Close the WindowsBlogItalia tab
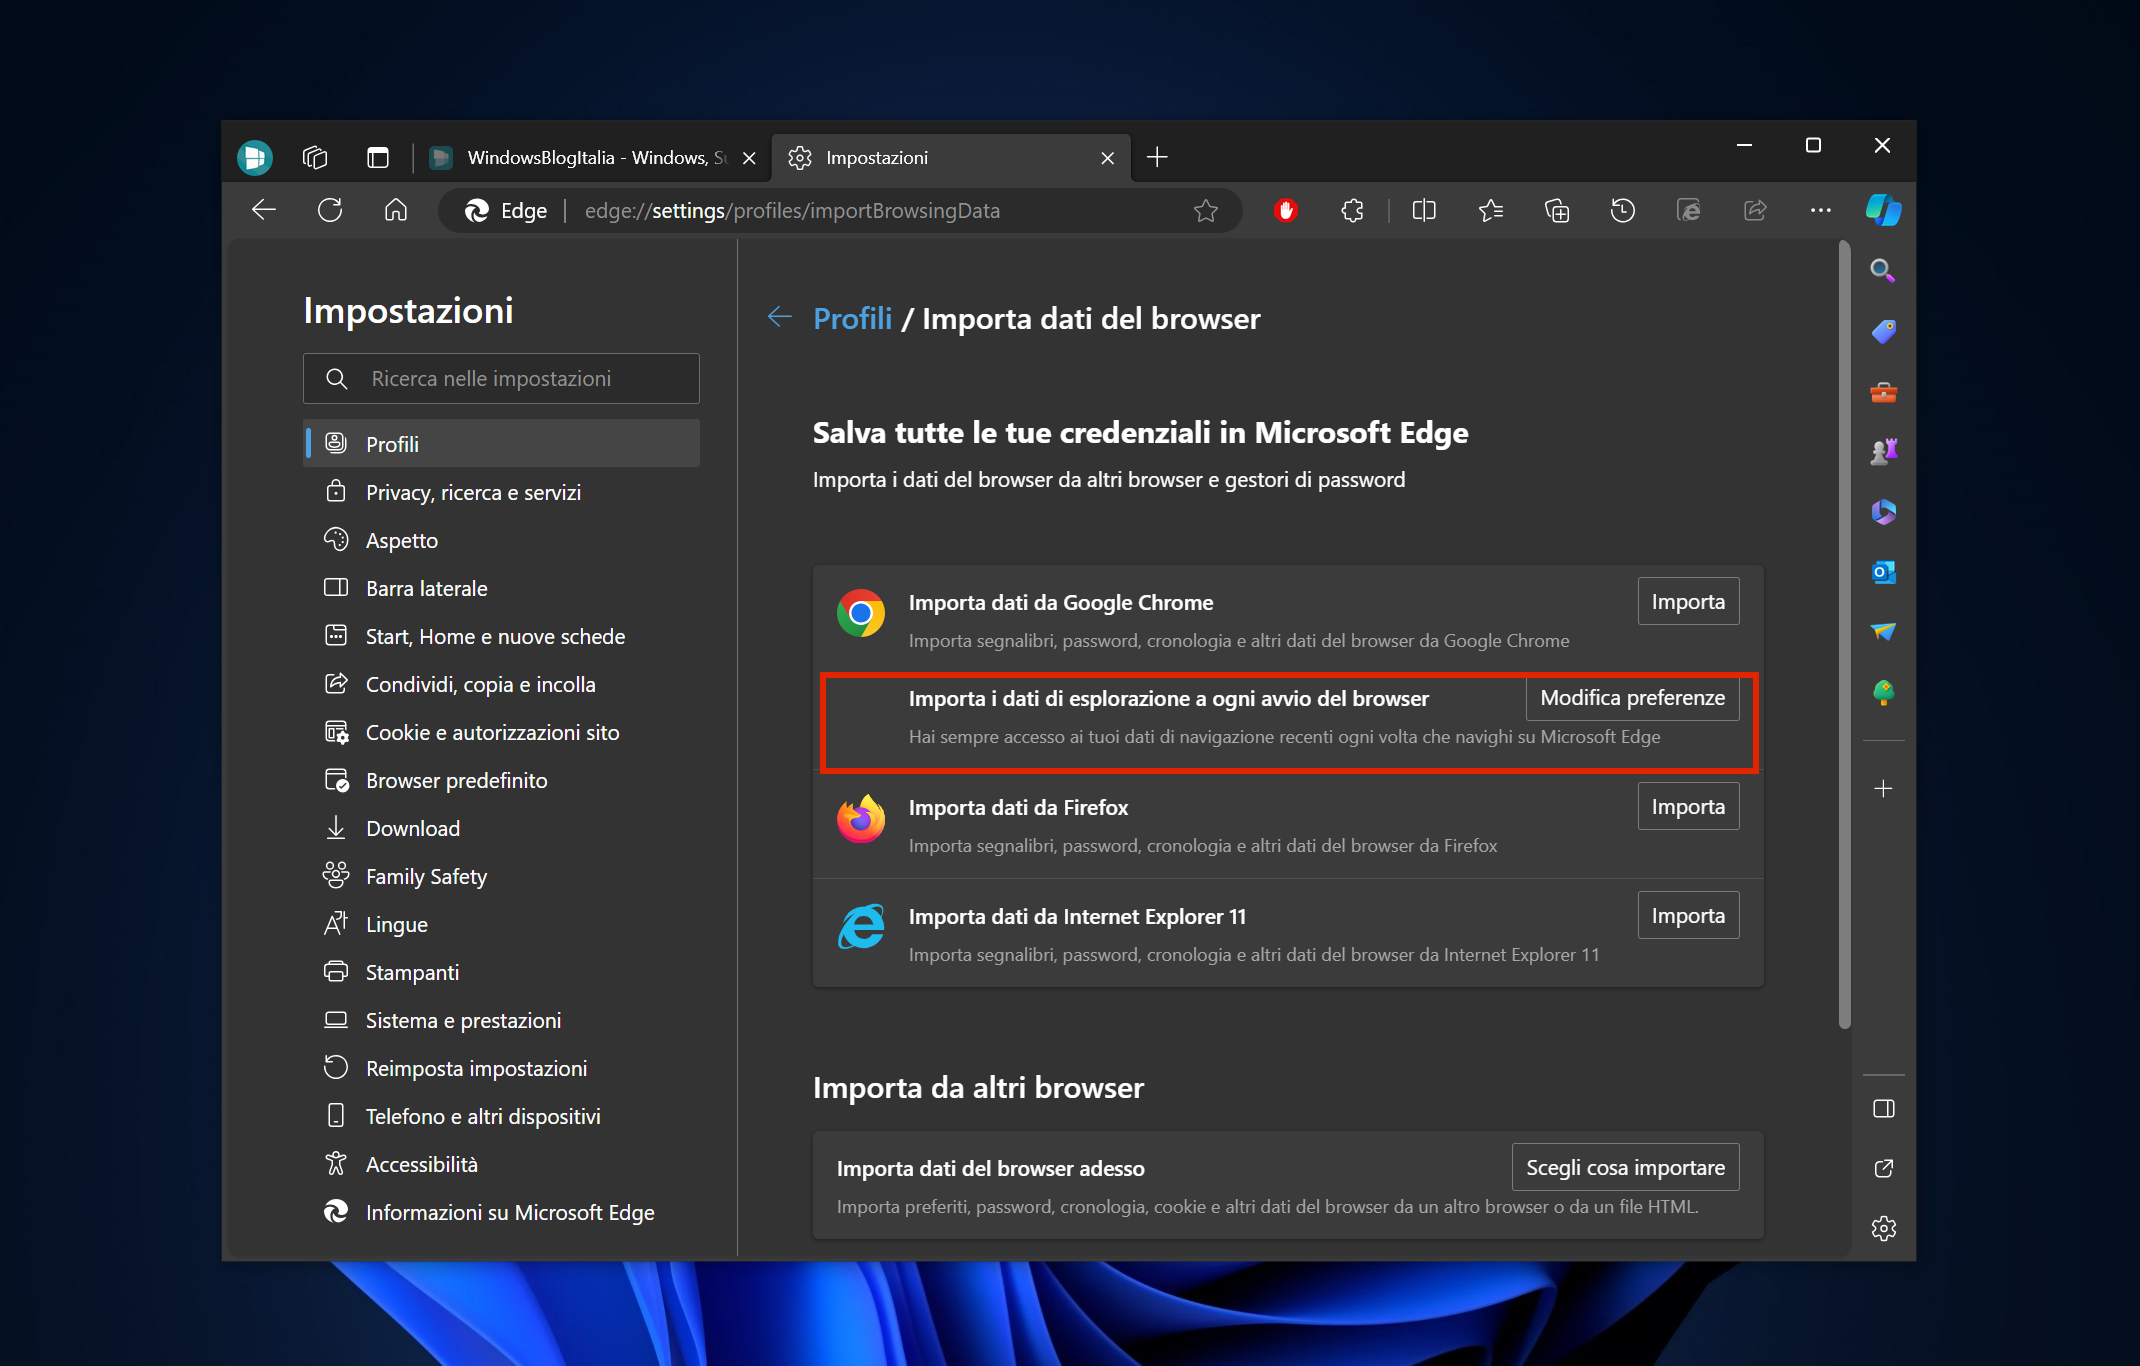2140x1366 pixels. 749,158
